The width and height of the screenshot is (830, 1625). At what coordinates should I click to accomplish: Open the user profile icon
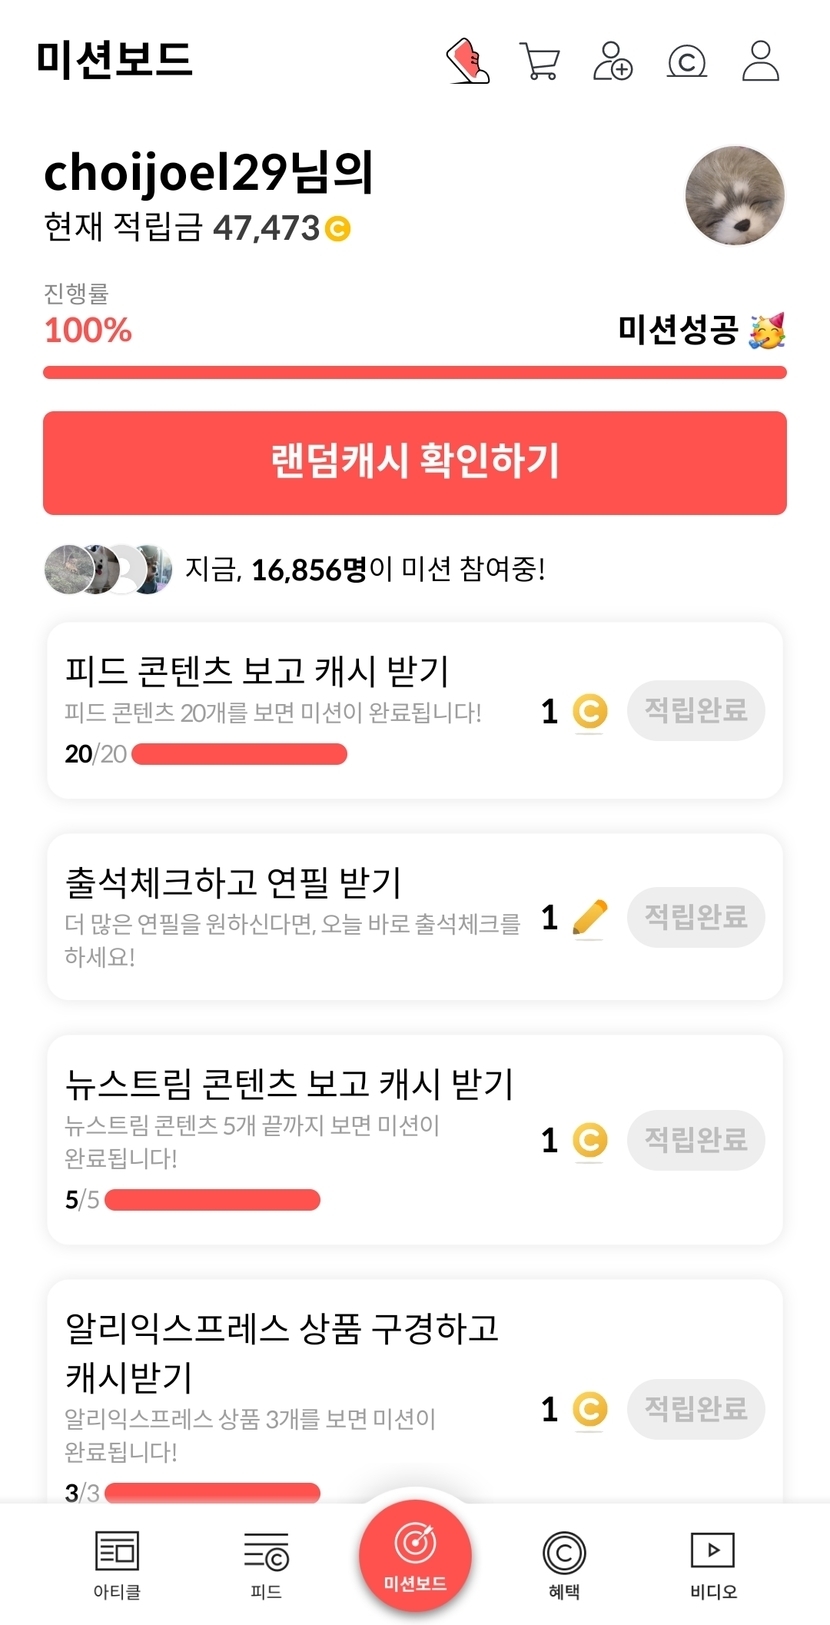tap(761, 61)
